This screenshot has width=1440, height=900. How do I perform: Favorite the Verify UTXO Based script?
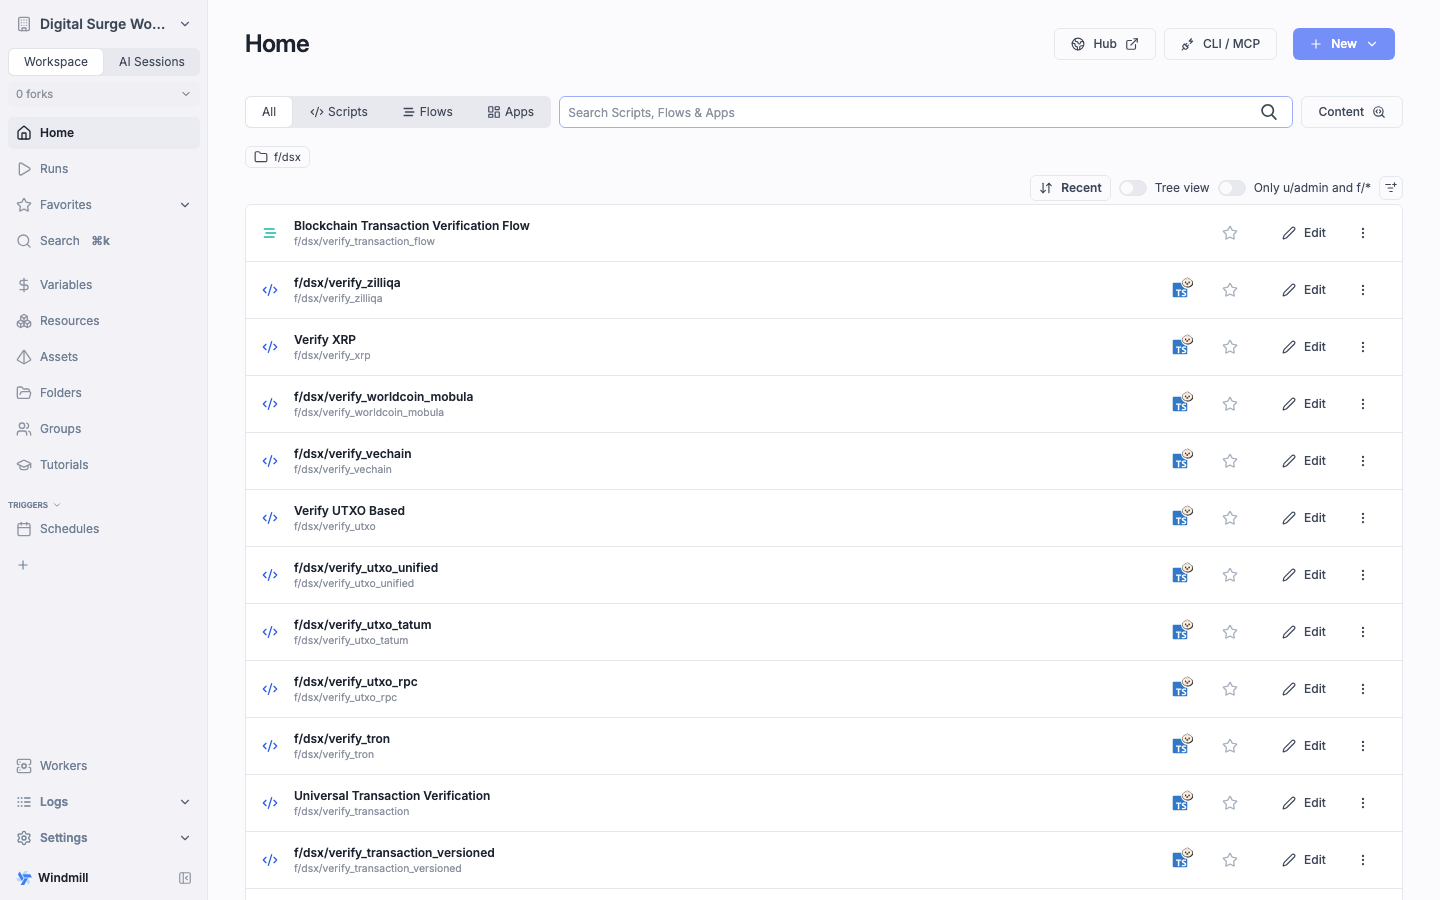(1230, 518)
